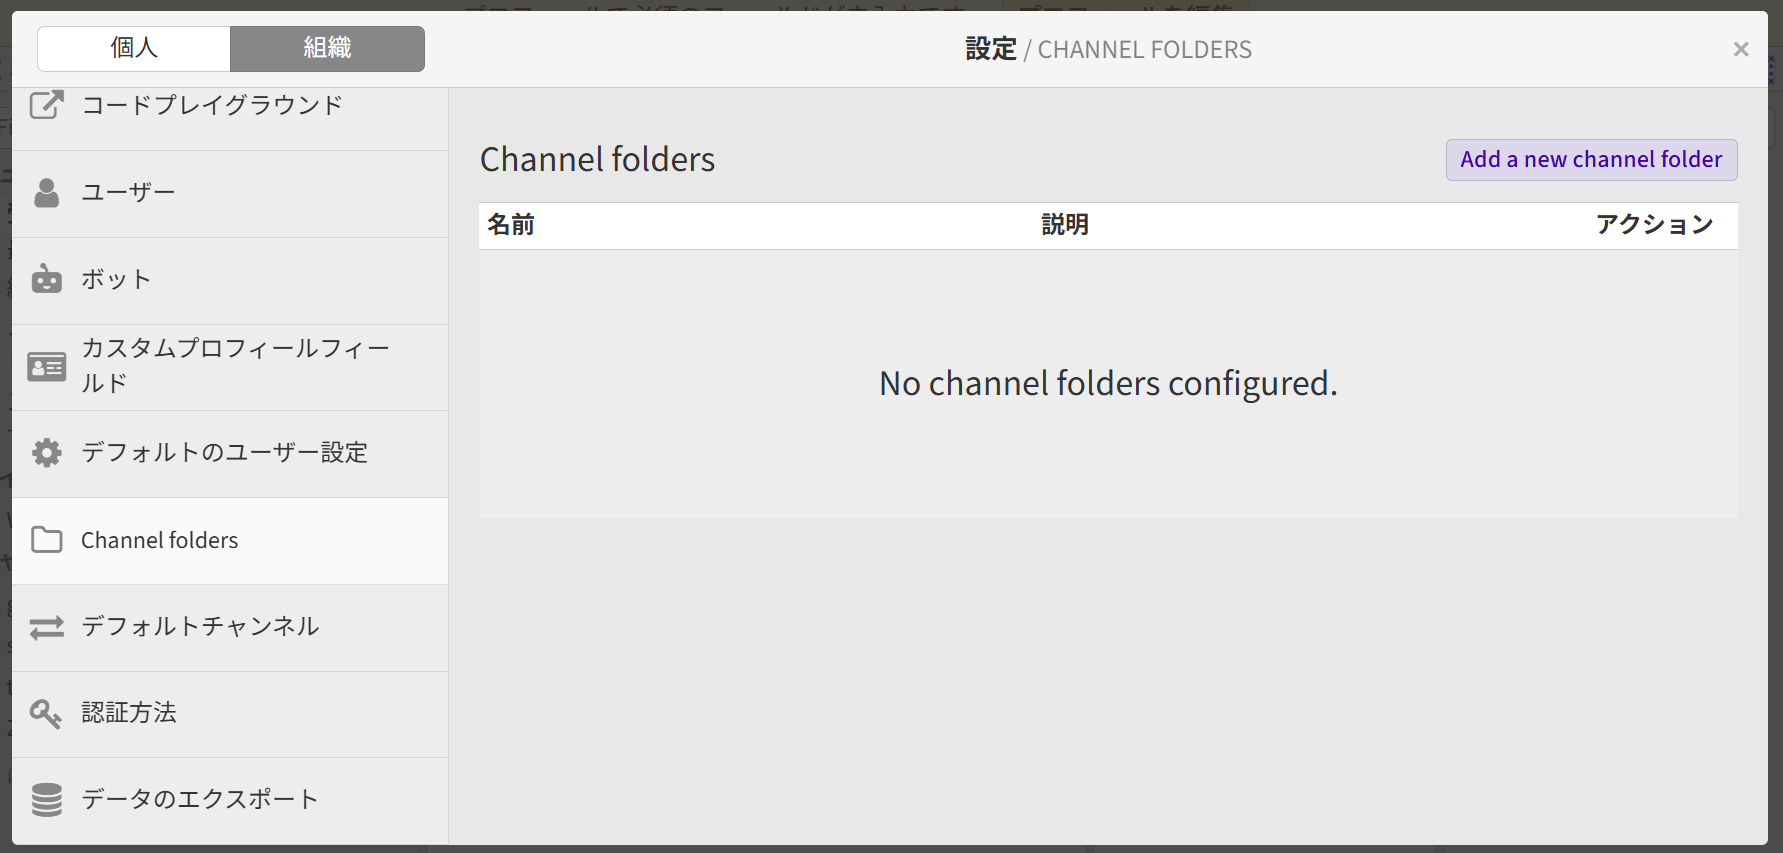Click the code playground external-link icon
This screenshot has width=1783, height=853.
(x=46, y=105)
